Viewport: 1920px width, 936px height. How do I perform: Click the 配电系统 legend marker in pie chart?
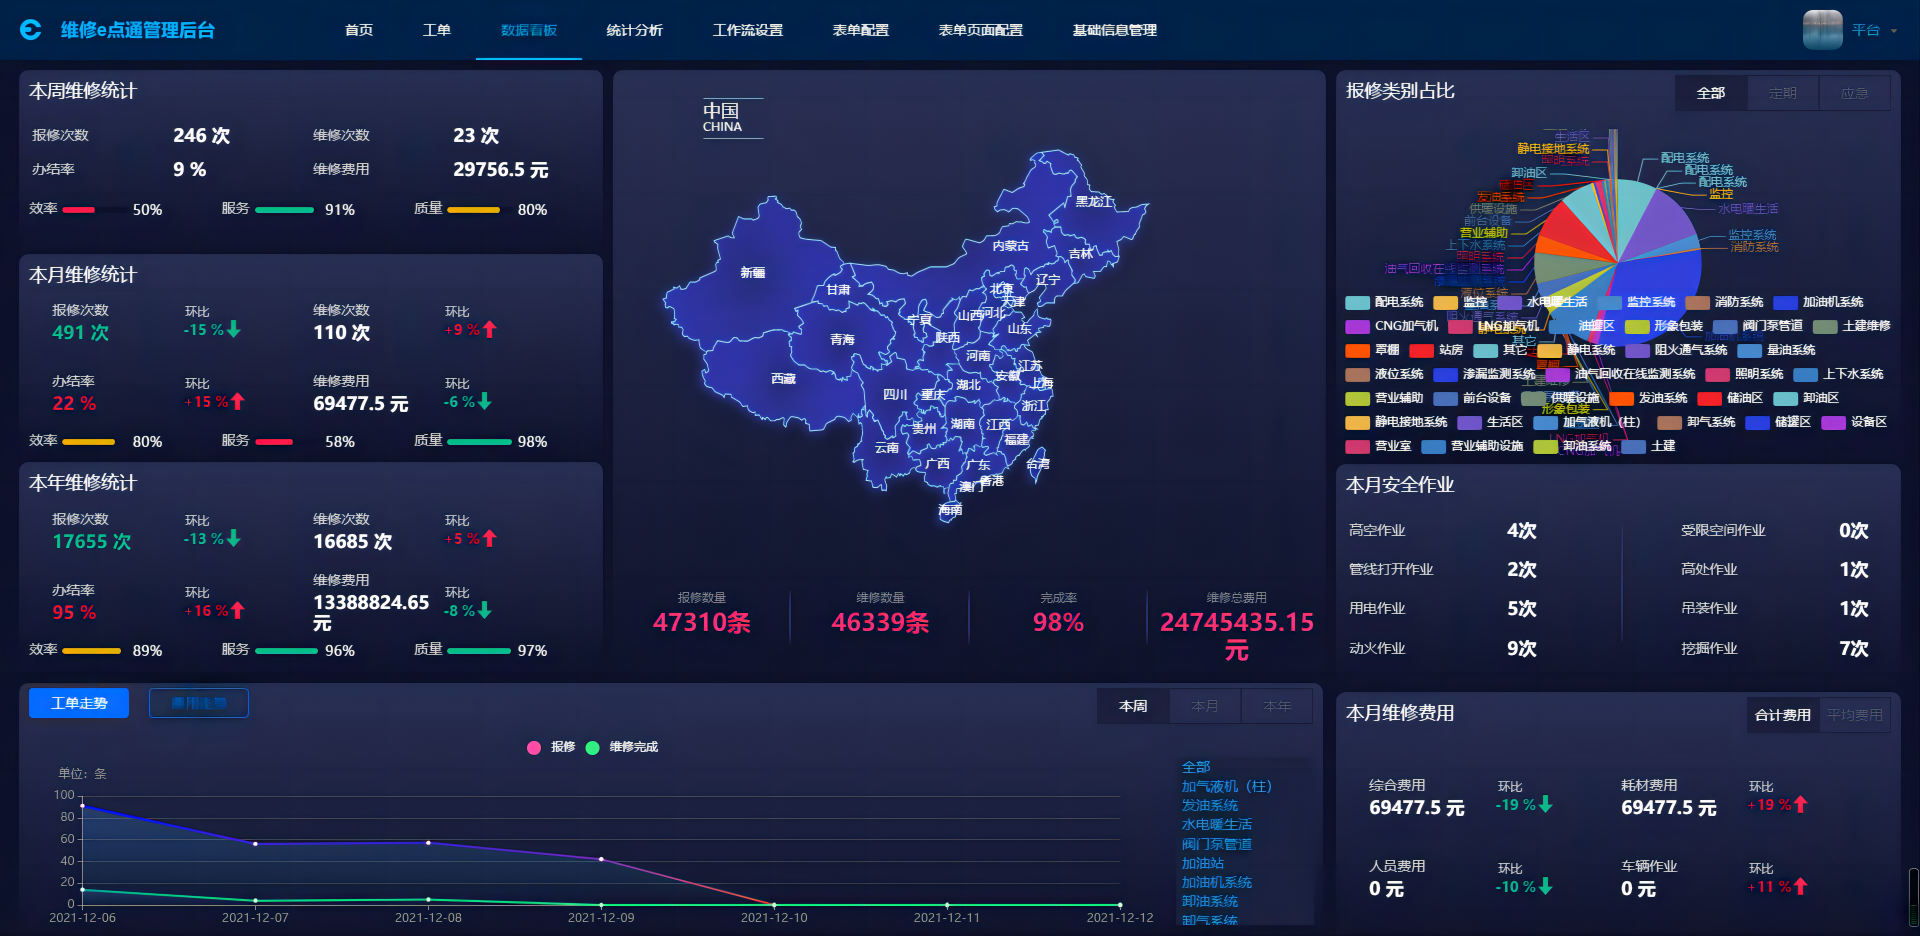pos(1357,302)
